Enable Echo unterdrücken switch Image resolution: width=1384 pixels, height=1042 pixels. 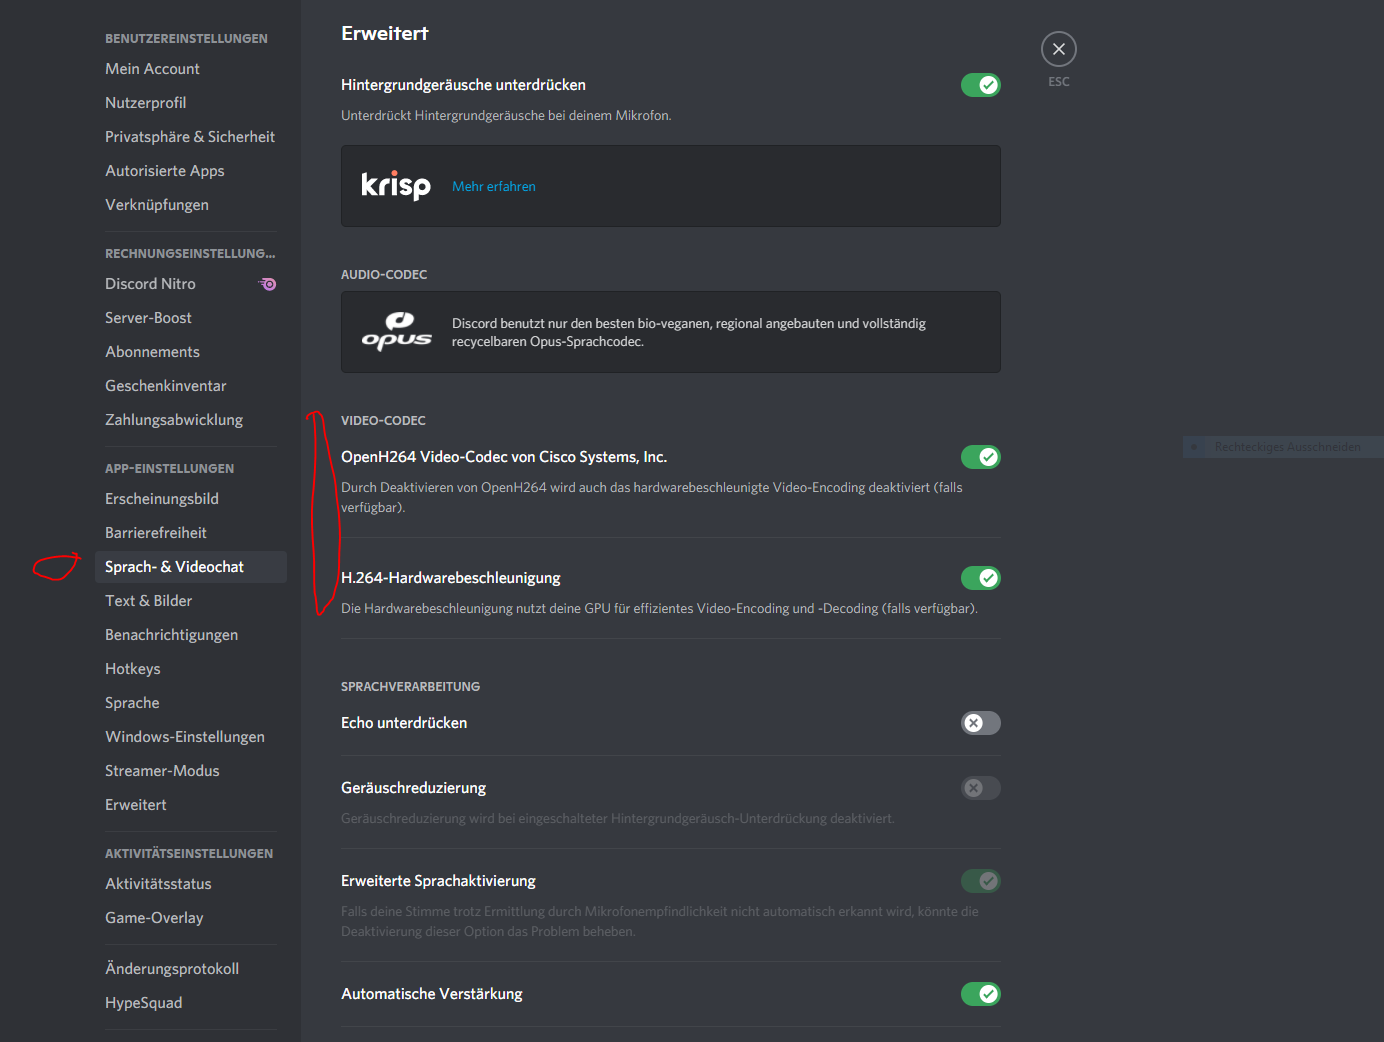pyautogui.click(x=980, y=723)
